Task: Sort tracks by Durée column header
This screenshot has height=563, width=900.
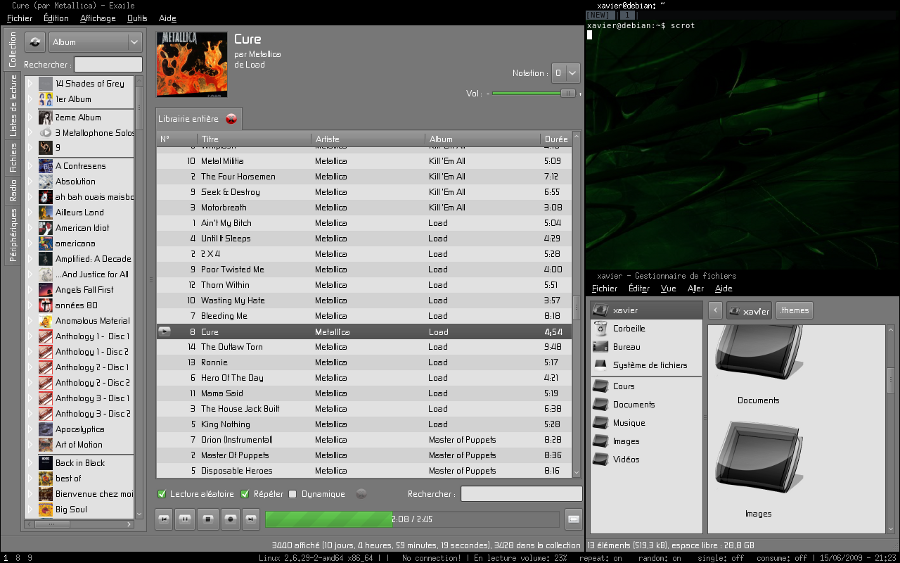Action: click(556, 139)
